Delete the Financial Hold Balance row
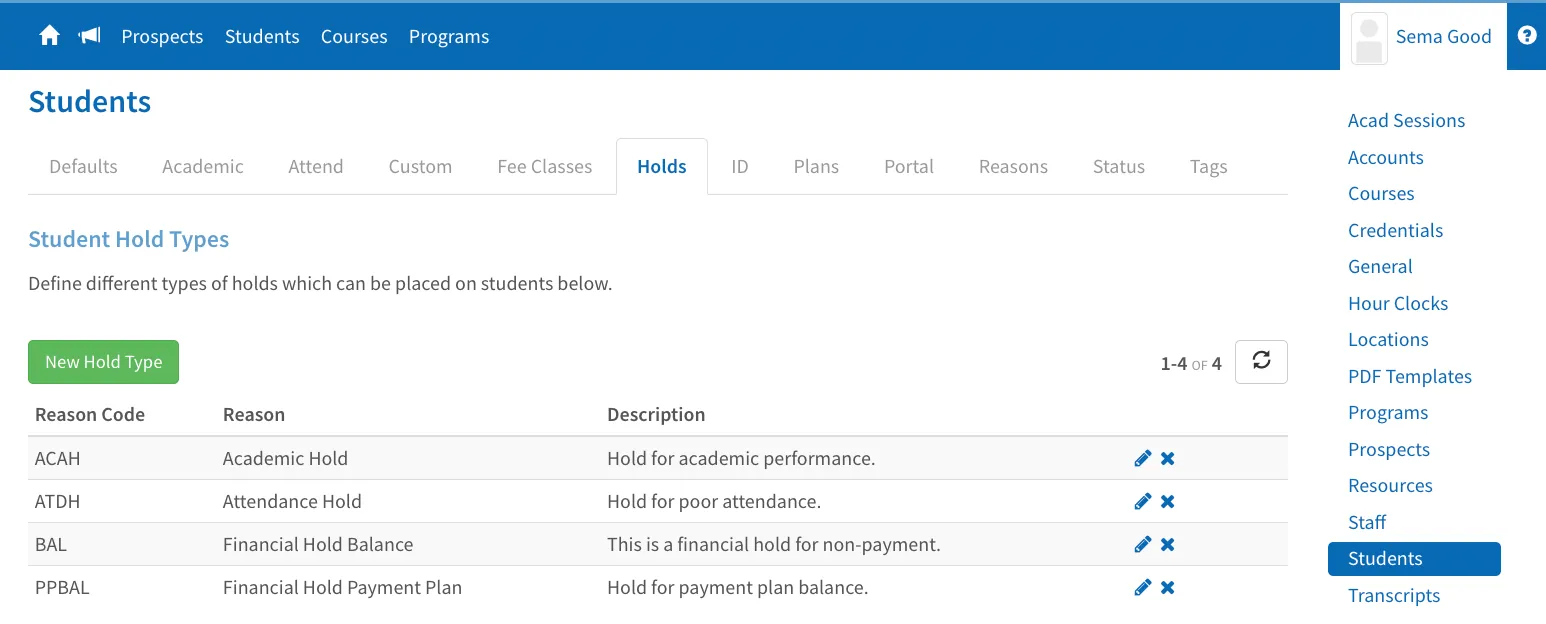This screenshot has width=1546, height=624. pyautogui.click(x=1167, y=544)
